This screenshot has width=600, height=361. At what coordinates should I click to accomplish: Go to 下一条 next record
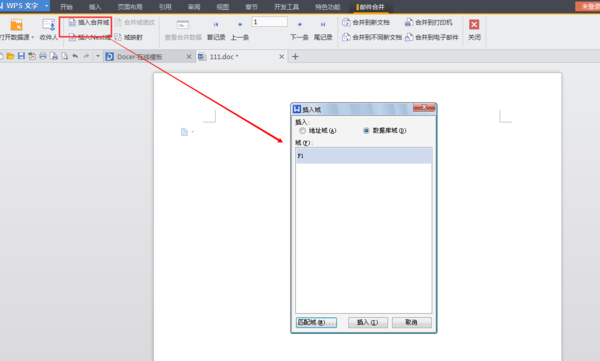click(299, 31)
